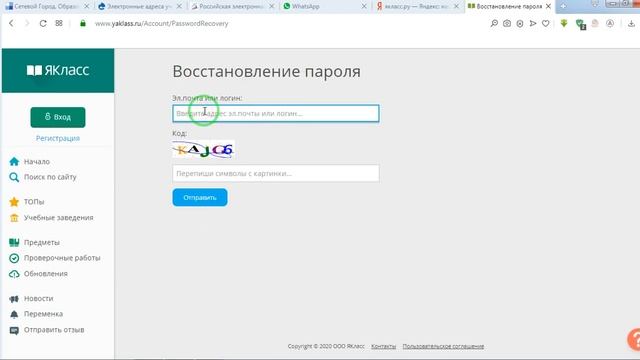The width and height of the screenshot is (640, 360).
Task: Open the Контакты footer link
Action: (383, 346)
